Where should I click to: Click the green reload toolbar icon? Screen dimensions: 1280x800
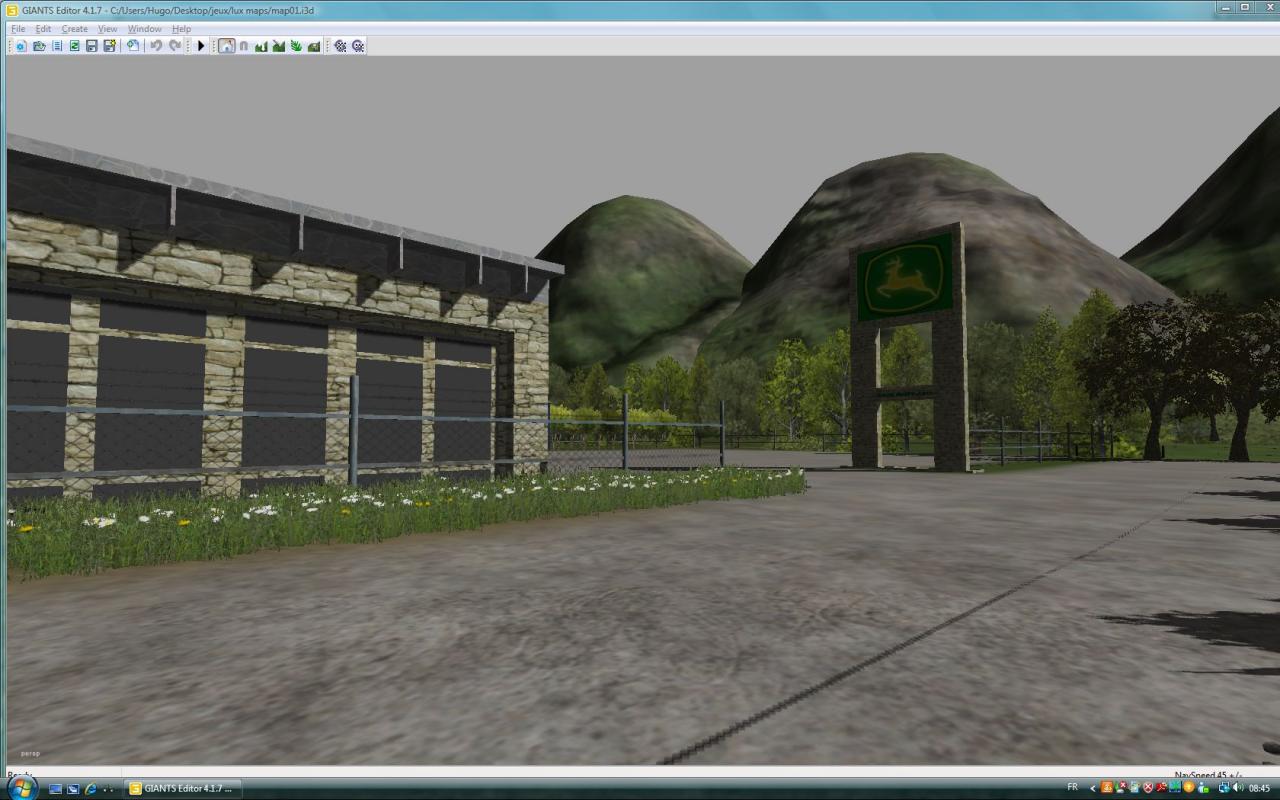pos(74,46)
